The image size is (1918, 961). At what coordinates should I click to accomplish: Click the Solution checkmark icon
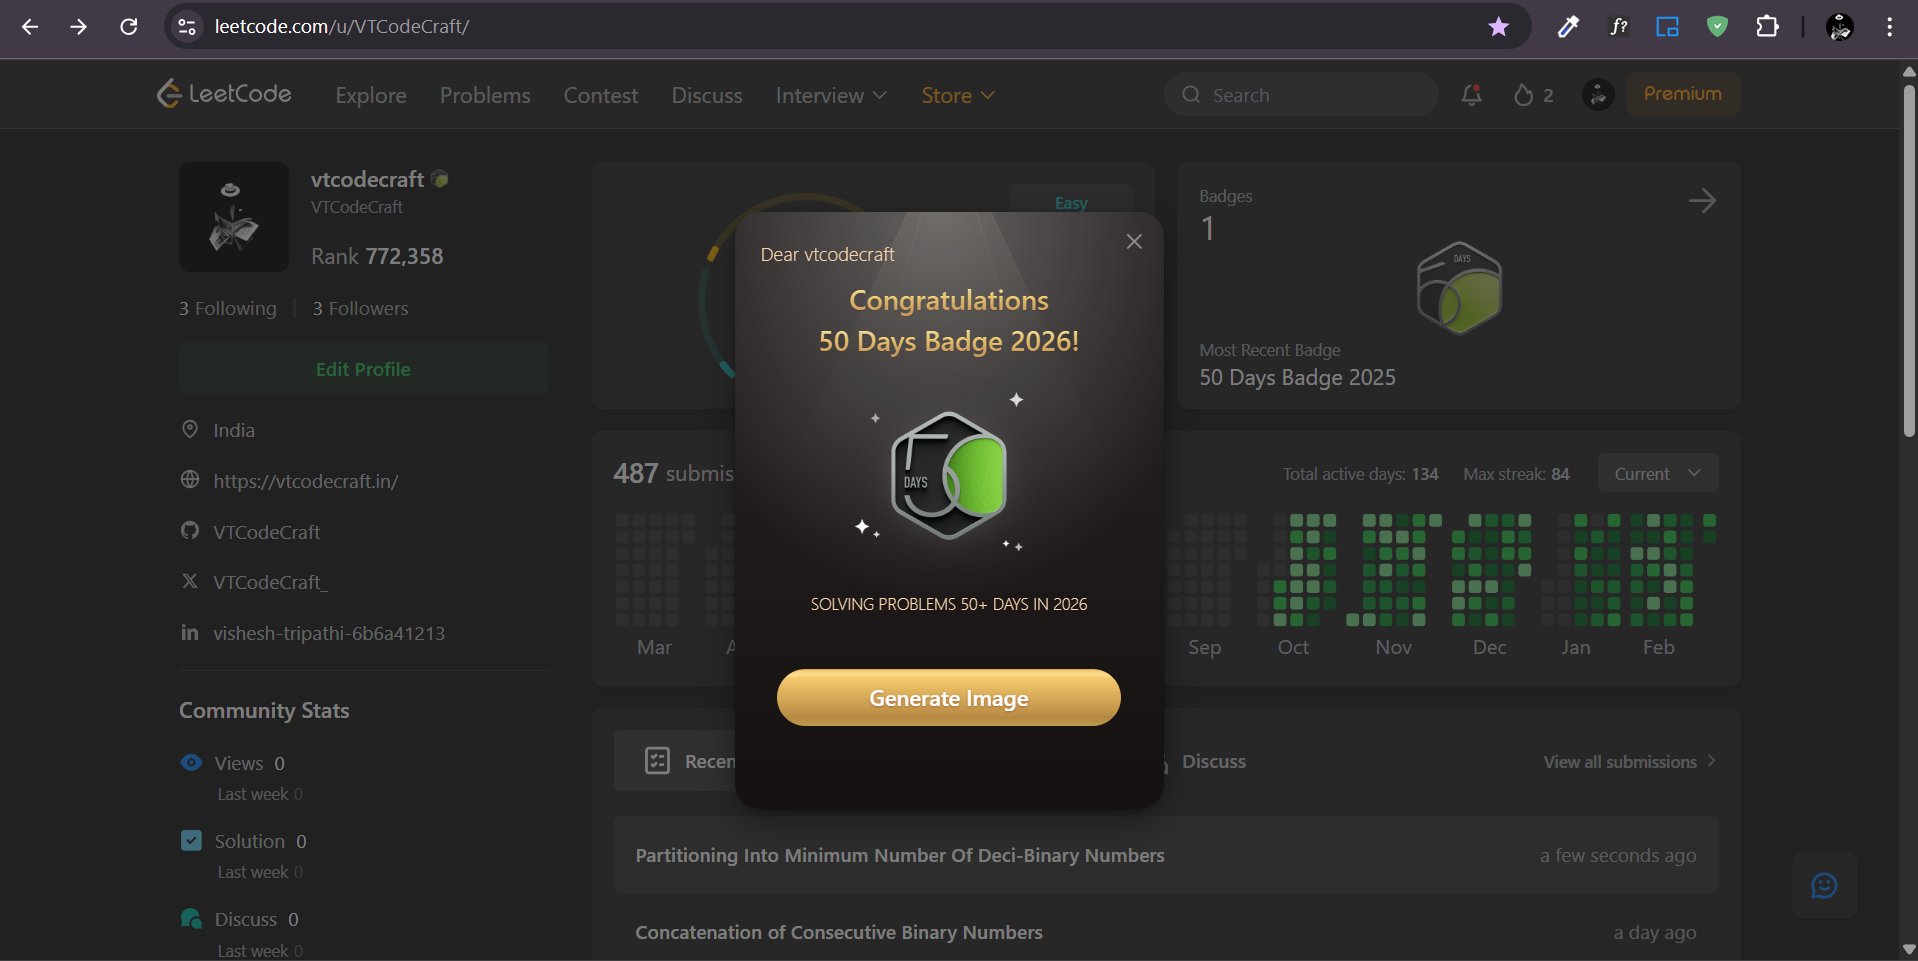pyautogui.click(x=191, y=840)
